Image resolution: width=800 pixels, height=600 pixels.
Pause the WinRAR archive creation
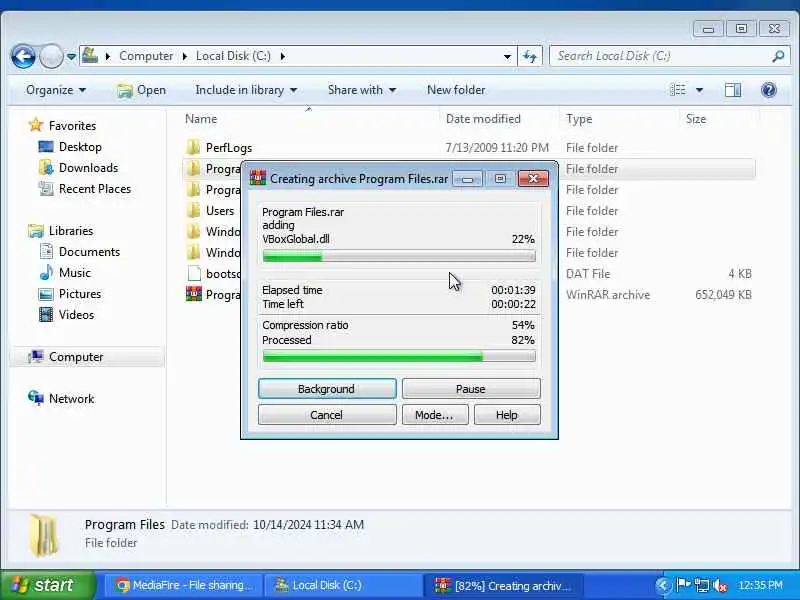(x=471, y=389)
